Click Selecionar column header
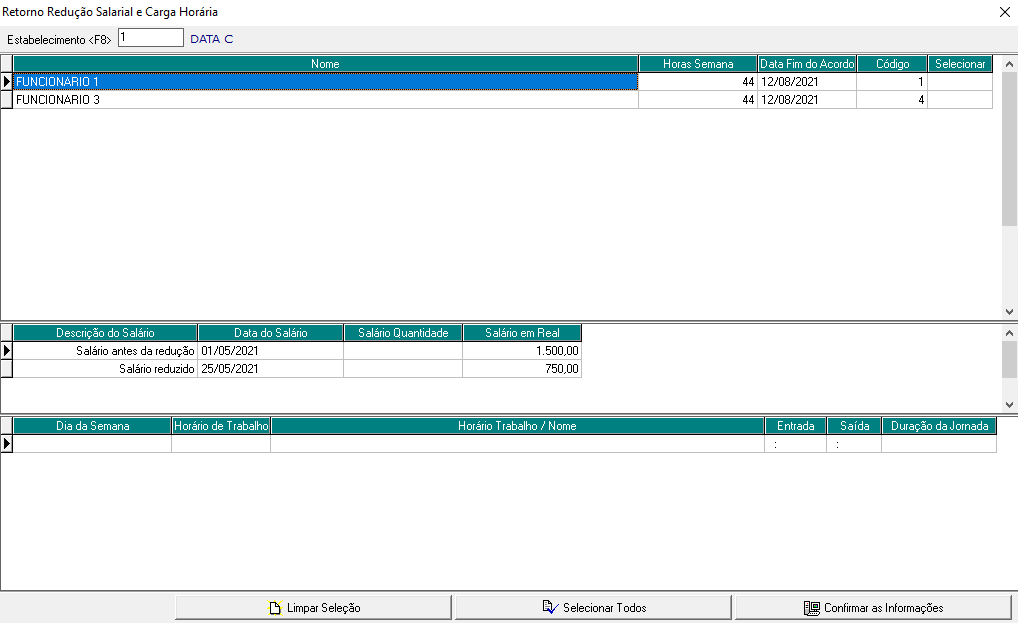1018x623 pixels. 960,64
